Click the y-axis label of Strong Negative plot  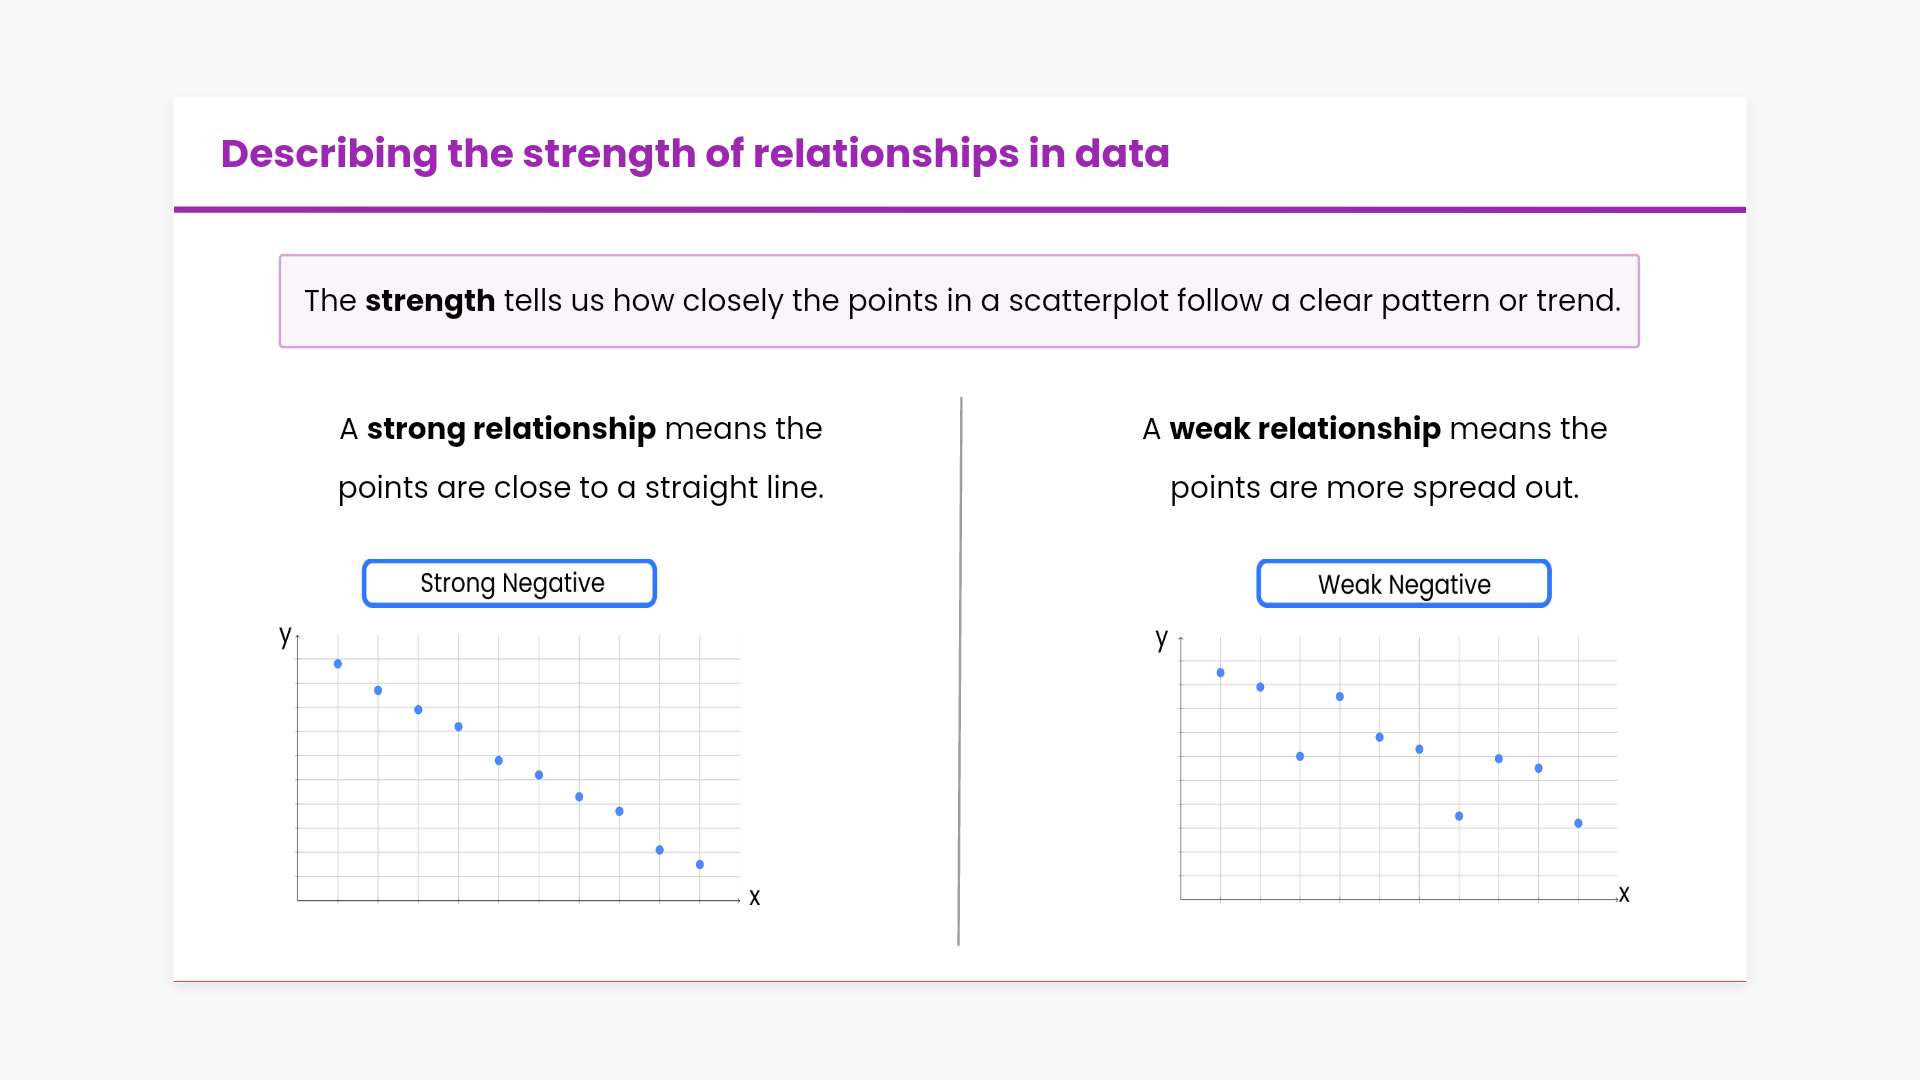285,636
